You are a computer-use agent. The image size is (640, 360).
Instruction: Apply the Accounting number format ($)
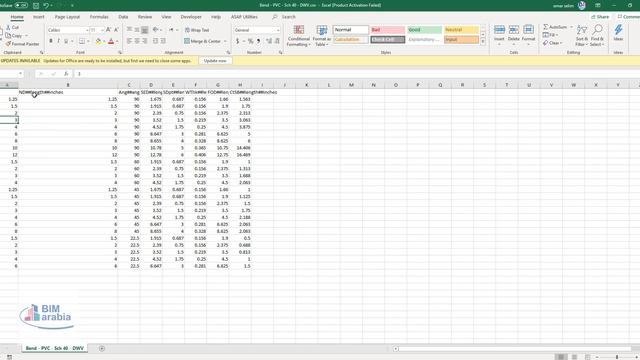pos(237,41)
